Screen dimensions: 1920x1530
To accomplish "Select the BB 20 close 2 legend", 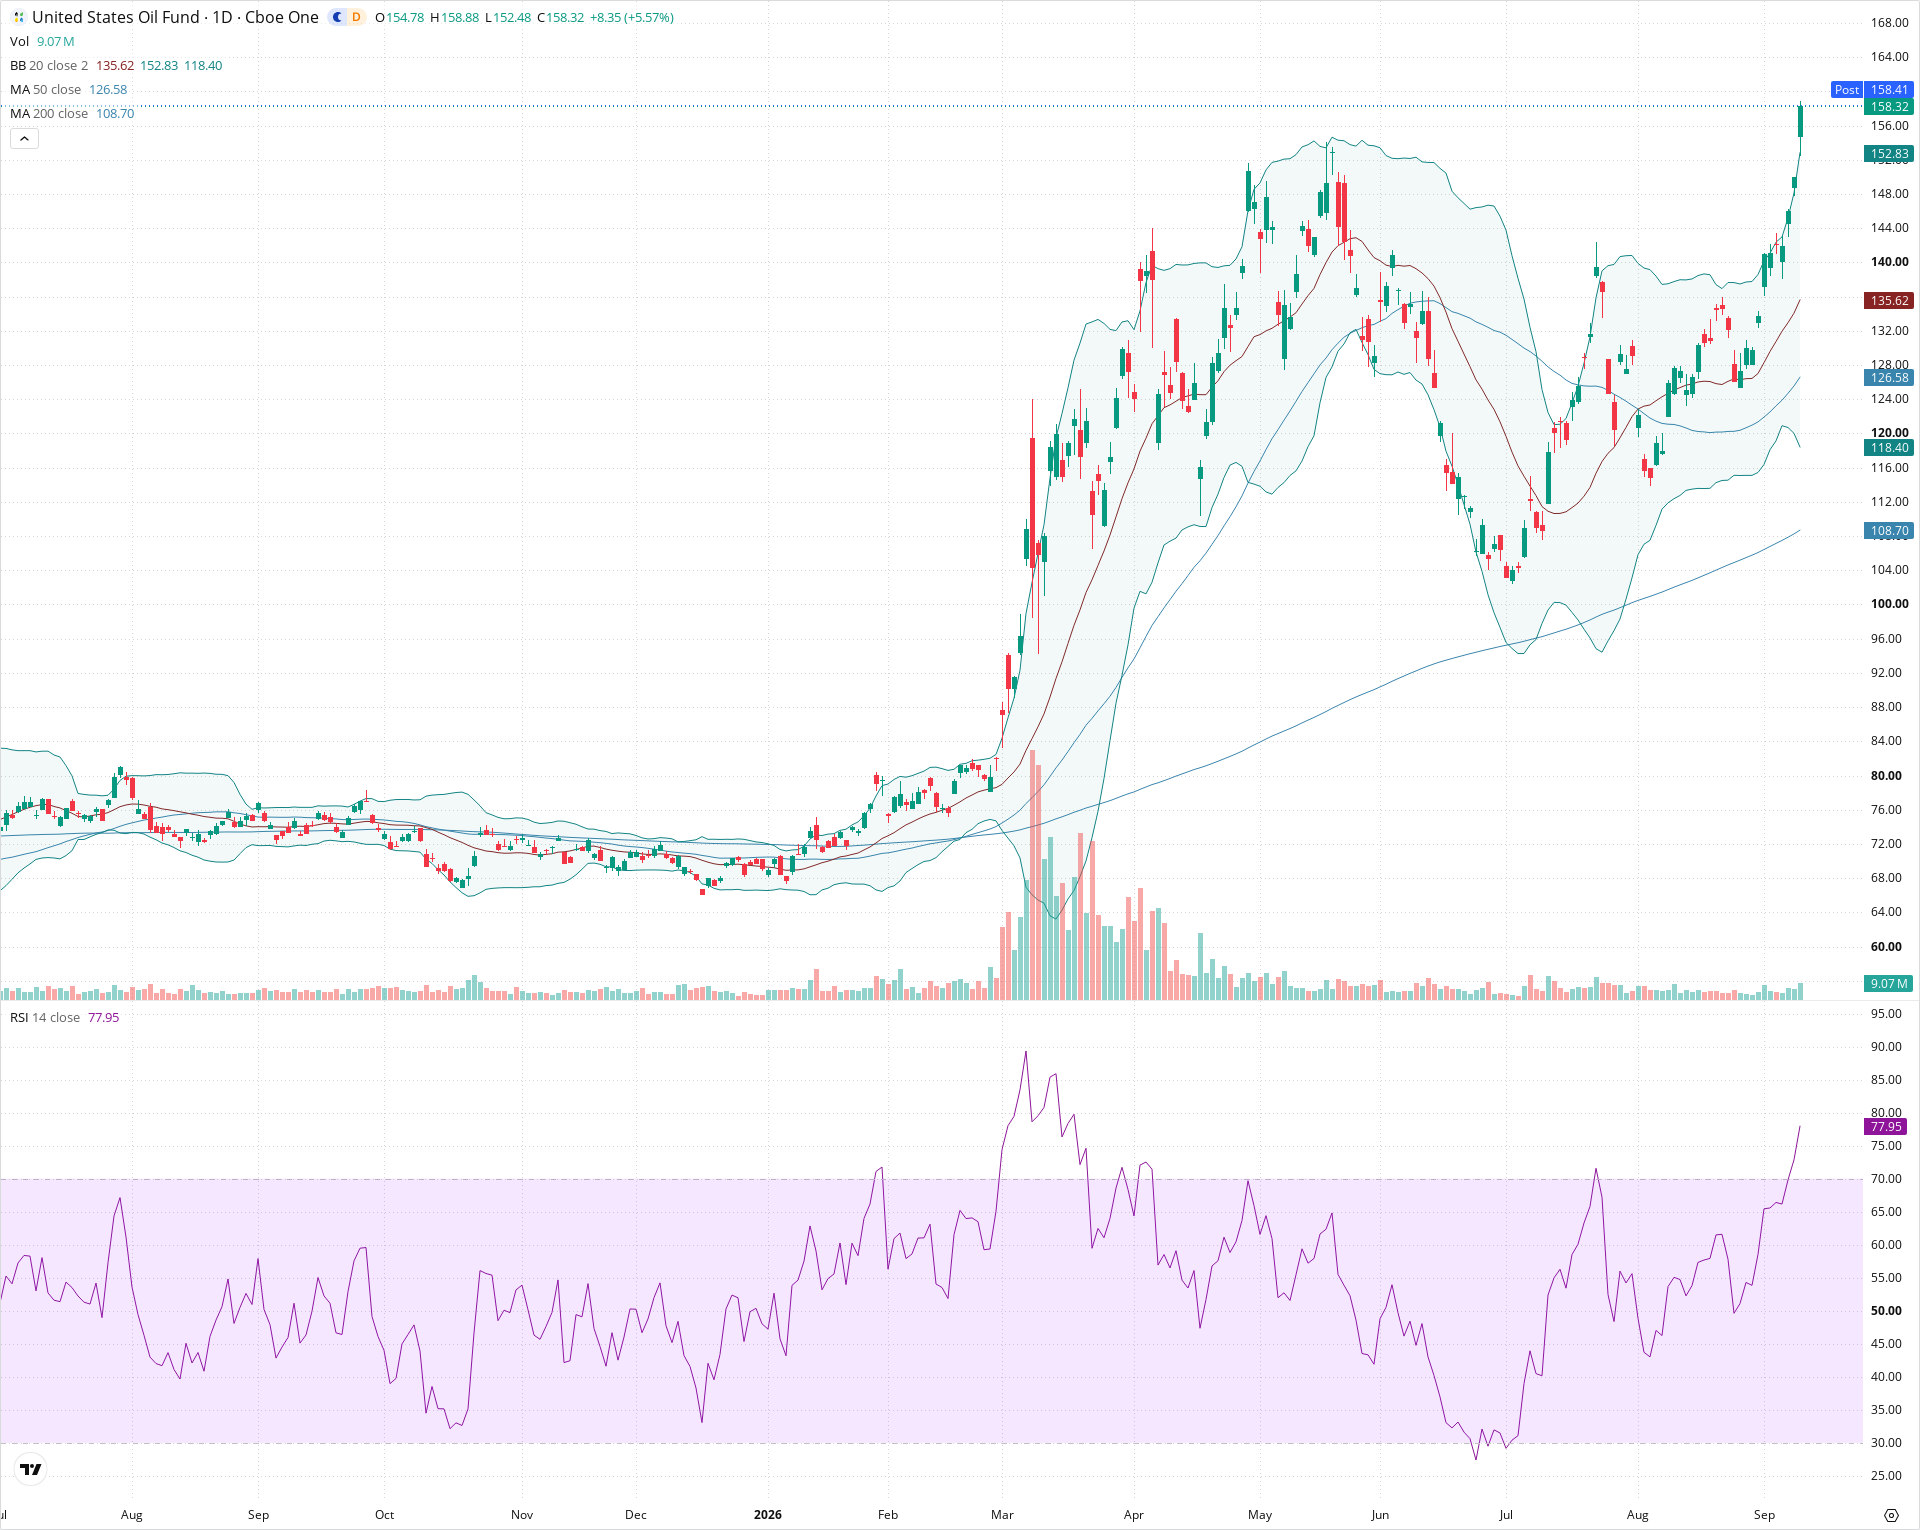I will (49, 65).
